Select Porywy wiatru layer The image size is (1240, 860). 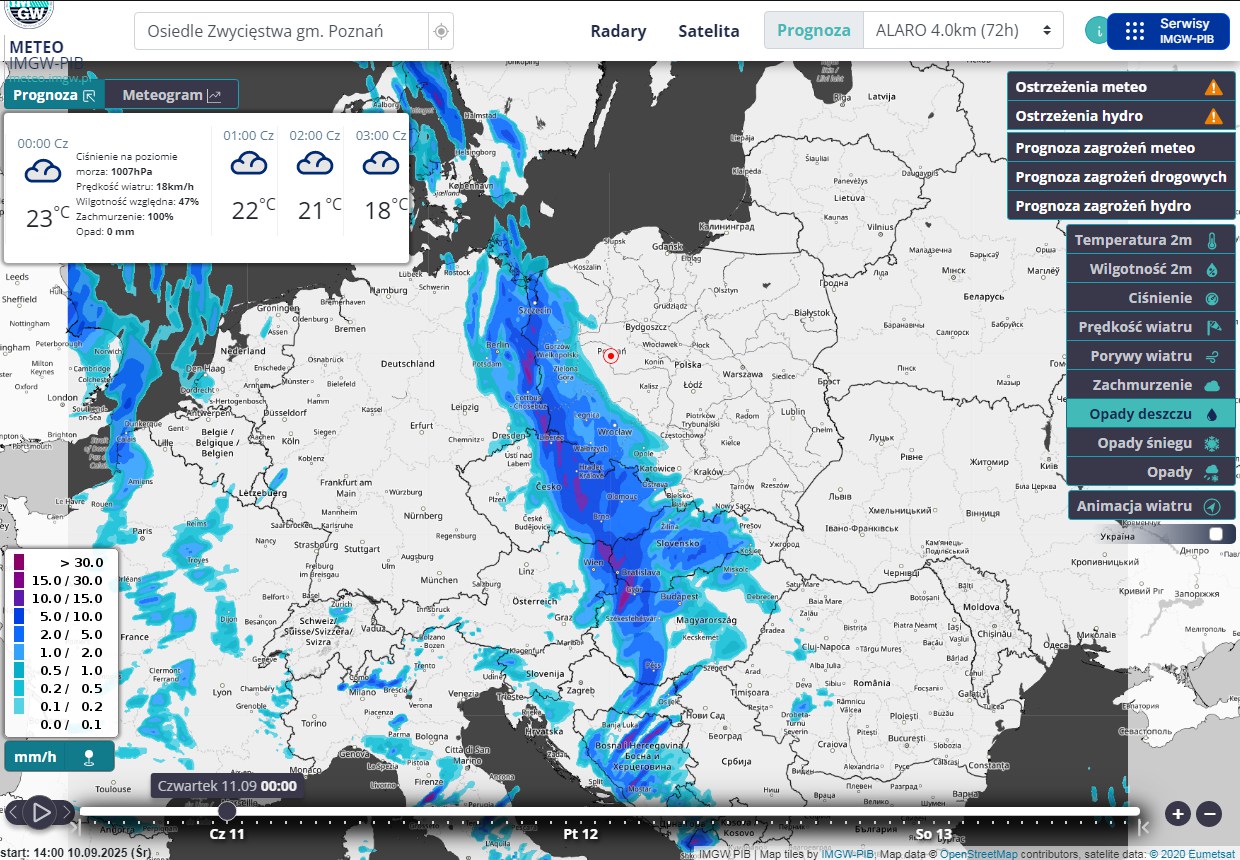pos(1151,356)
